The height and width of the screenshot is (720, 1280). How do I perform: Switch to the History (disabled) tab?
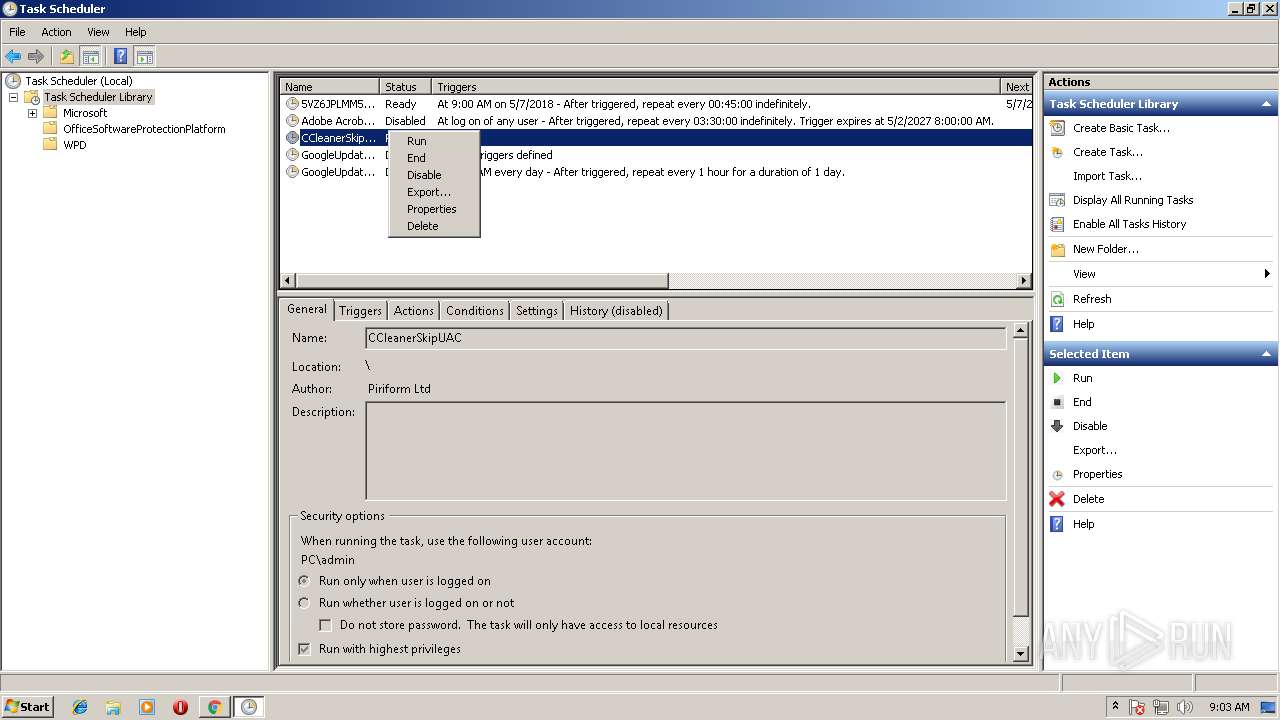[x=616, y=311]
